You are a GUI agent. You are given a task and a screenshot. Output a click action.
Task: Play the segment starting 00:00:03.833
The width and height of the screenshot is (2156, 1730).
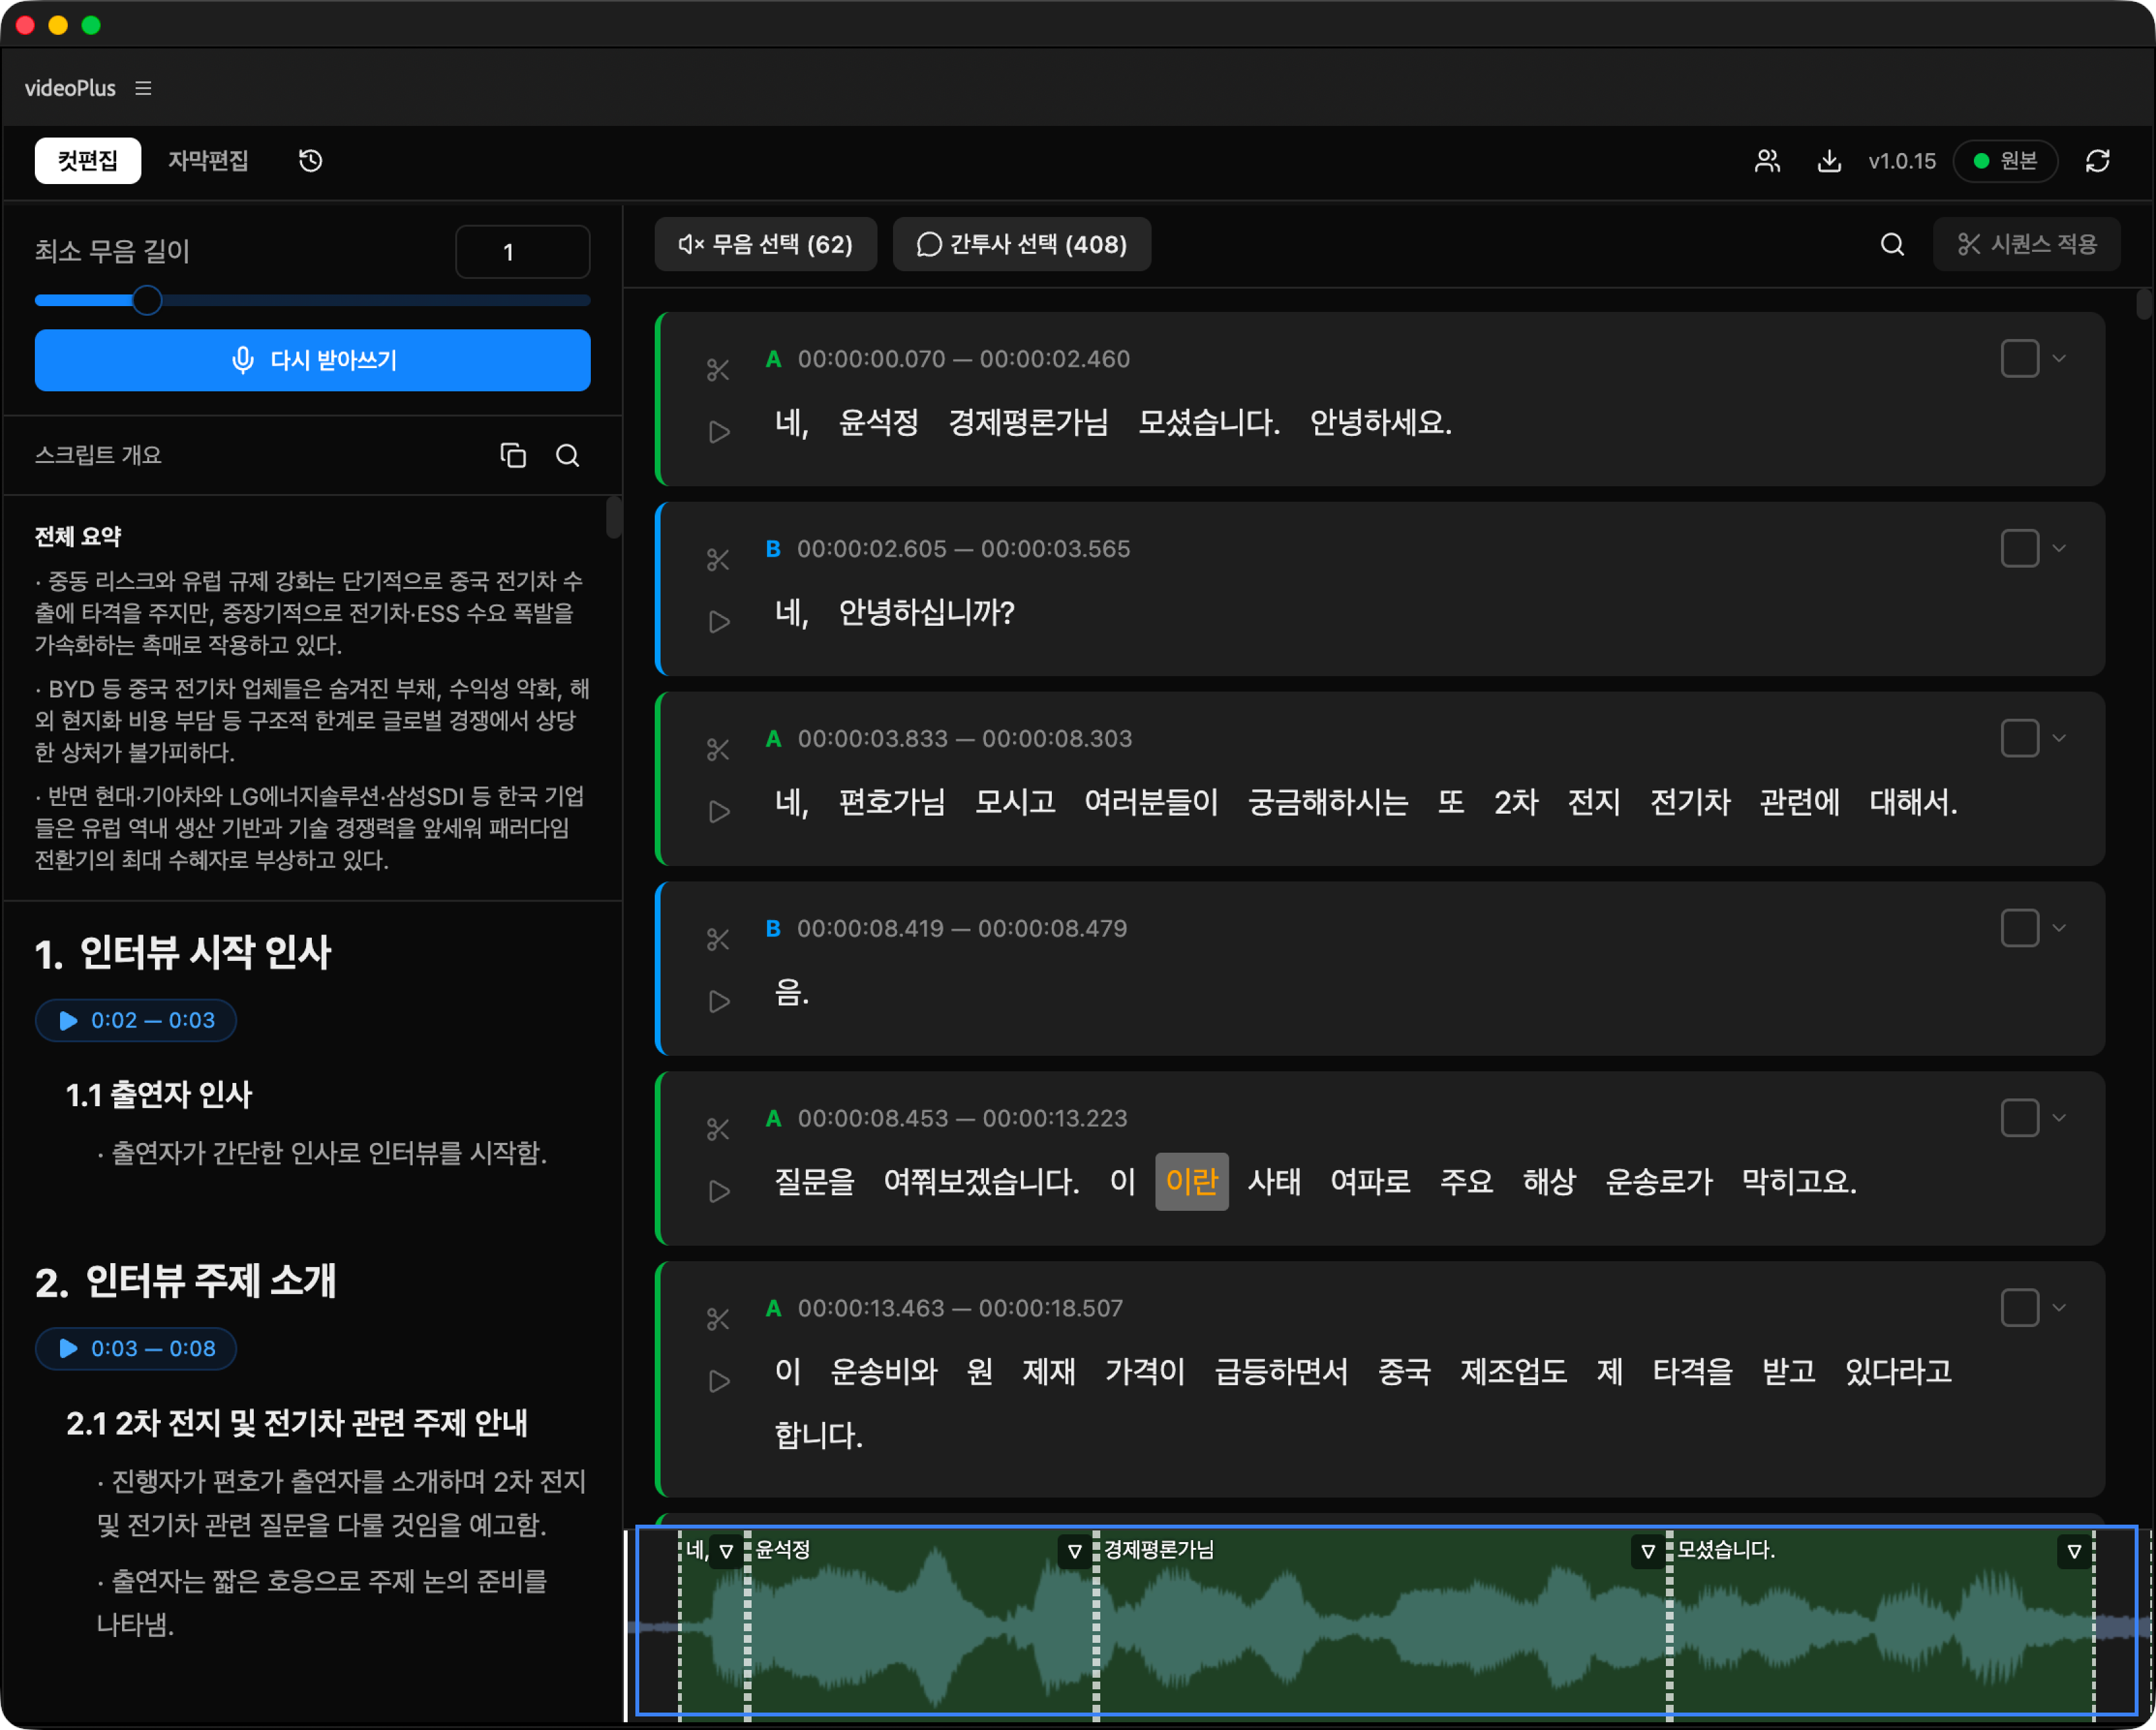718,812
